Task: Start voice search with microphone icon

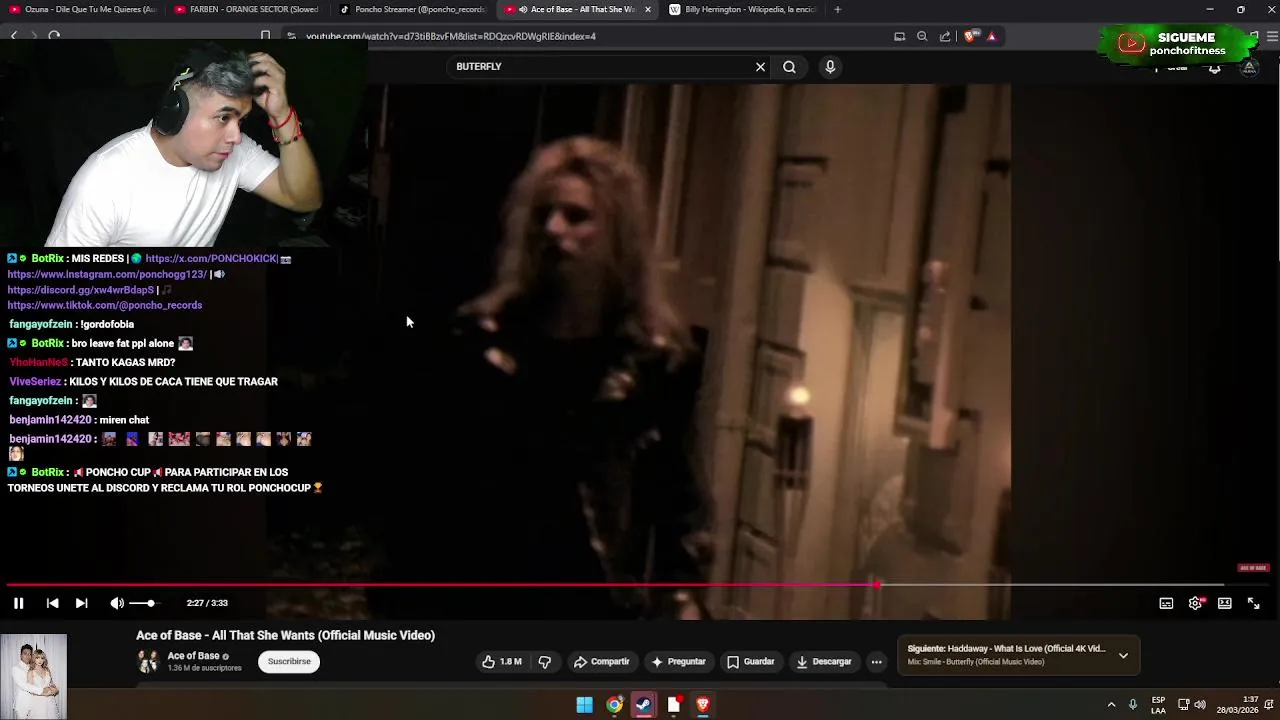Action: tap(830, 67)
